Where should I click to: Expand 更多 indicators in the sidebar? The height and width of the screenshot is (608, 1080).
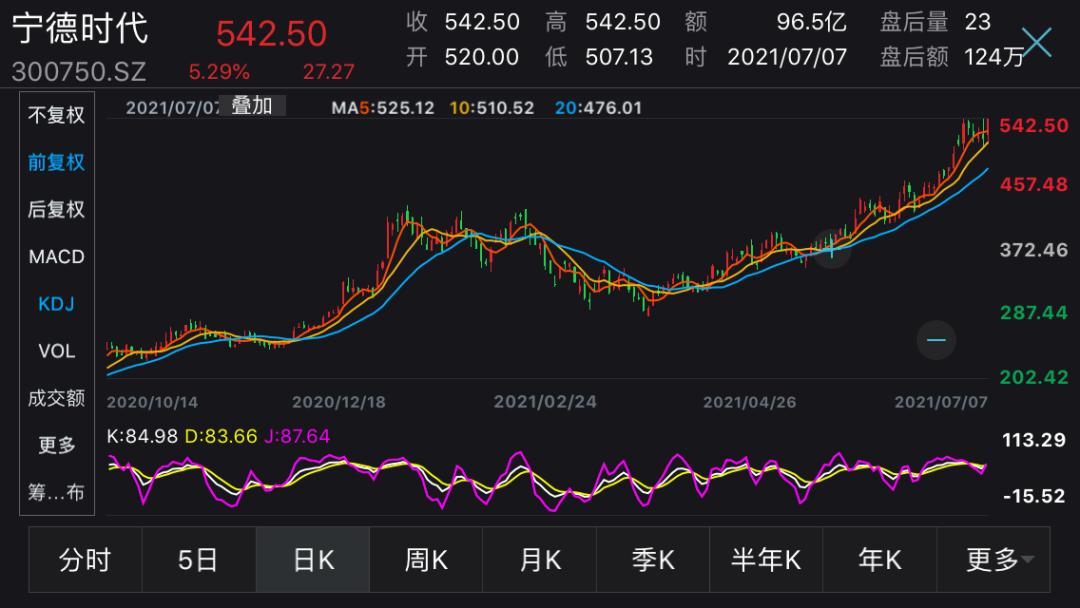click(56, 445)
